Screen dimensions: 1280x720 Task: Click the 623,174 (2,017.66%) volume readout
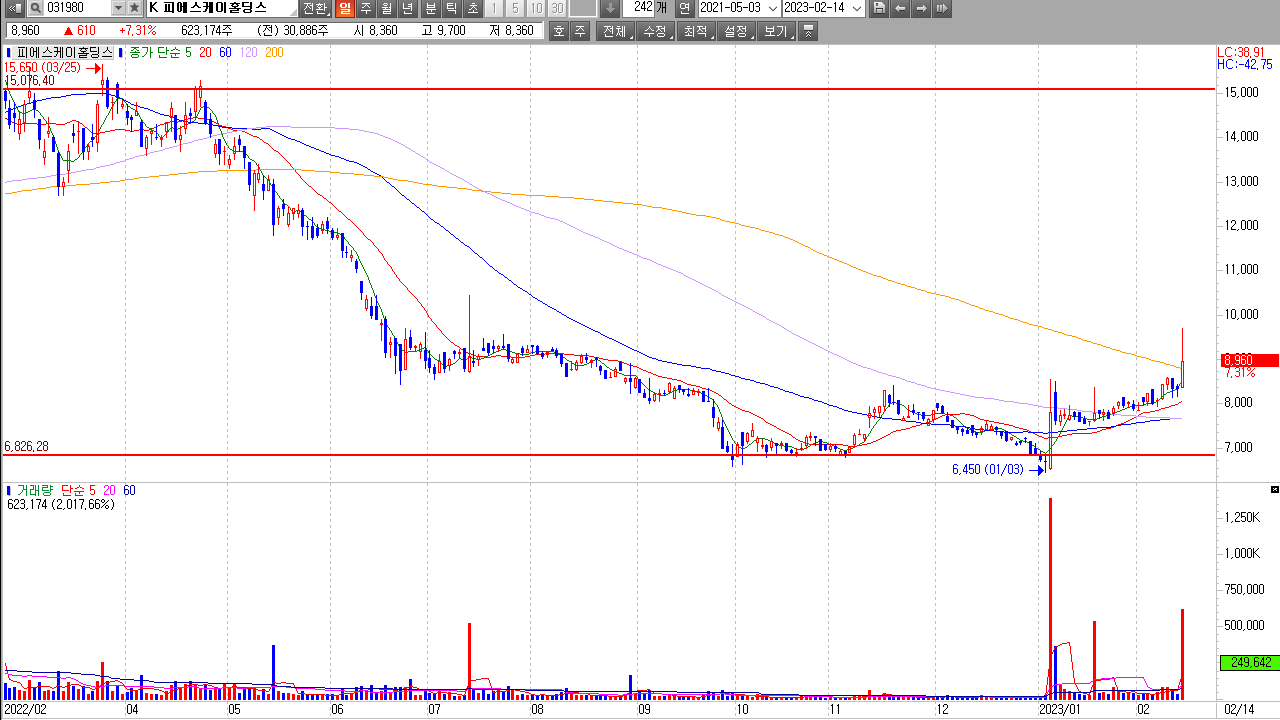[60, 504]
